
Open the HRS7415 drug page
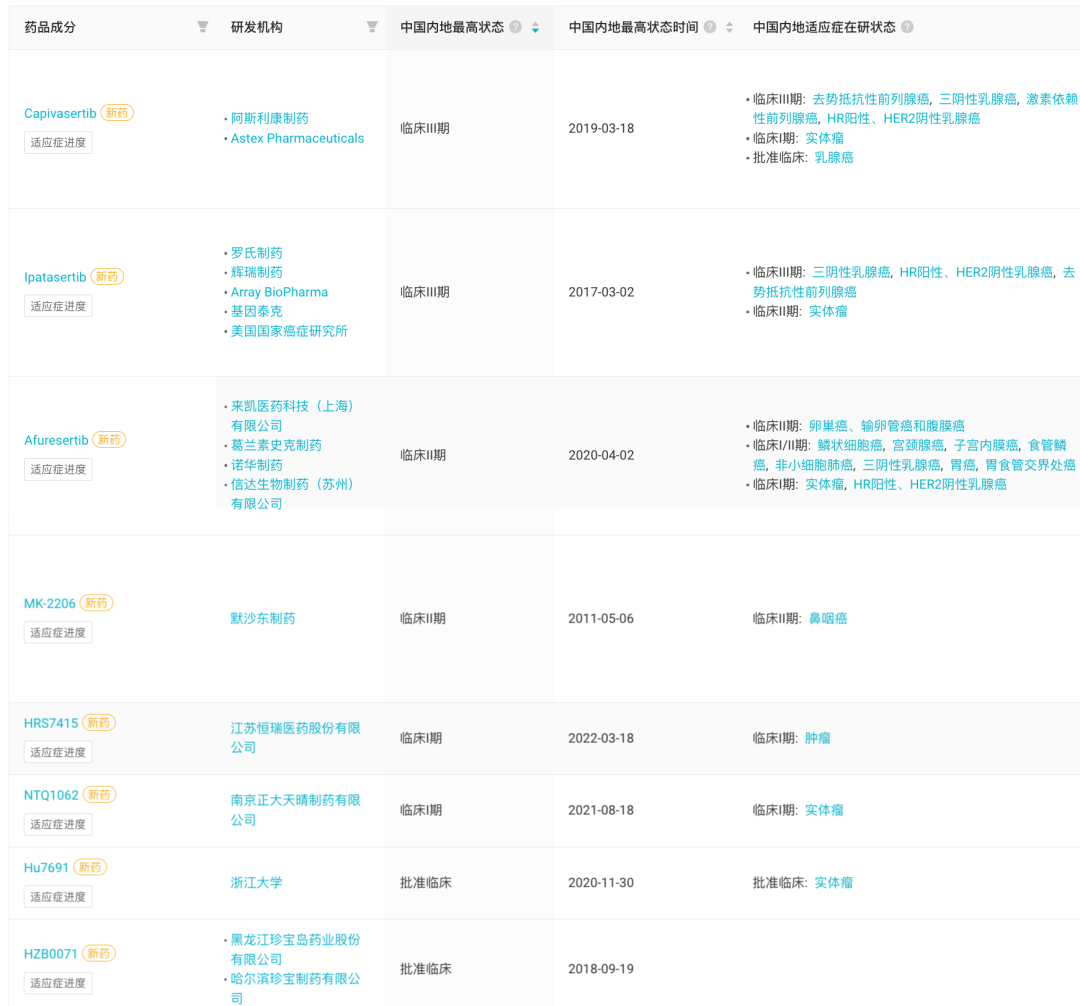pos(51,724)
